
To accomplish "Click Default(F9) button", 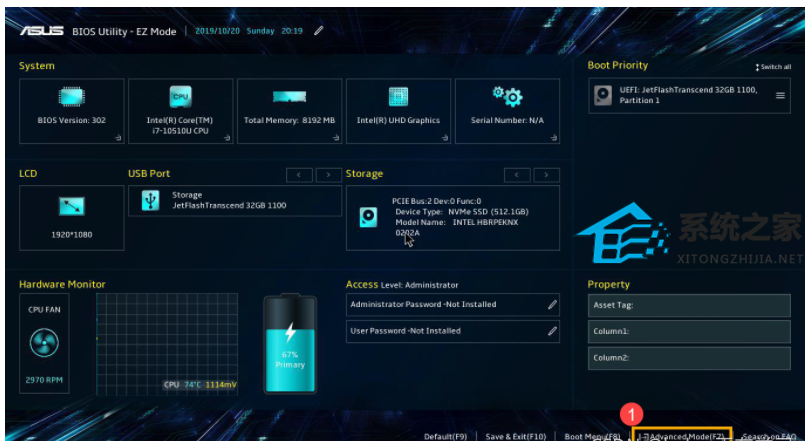I will point(445,436).
